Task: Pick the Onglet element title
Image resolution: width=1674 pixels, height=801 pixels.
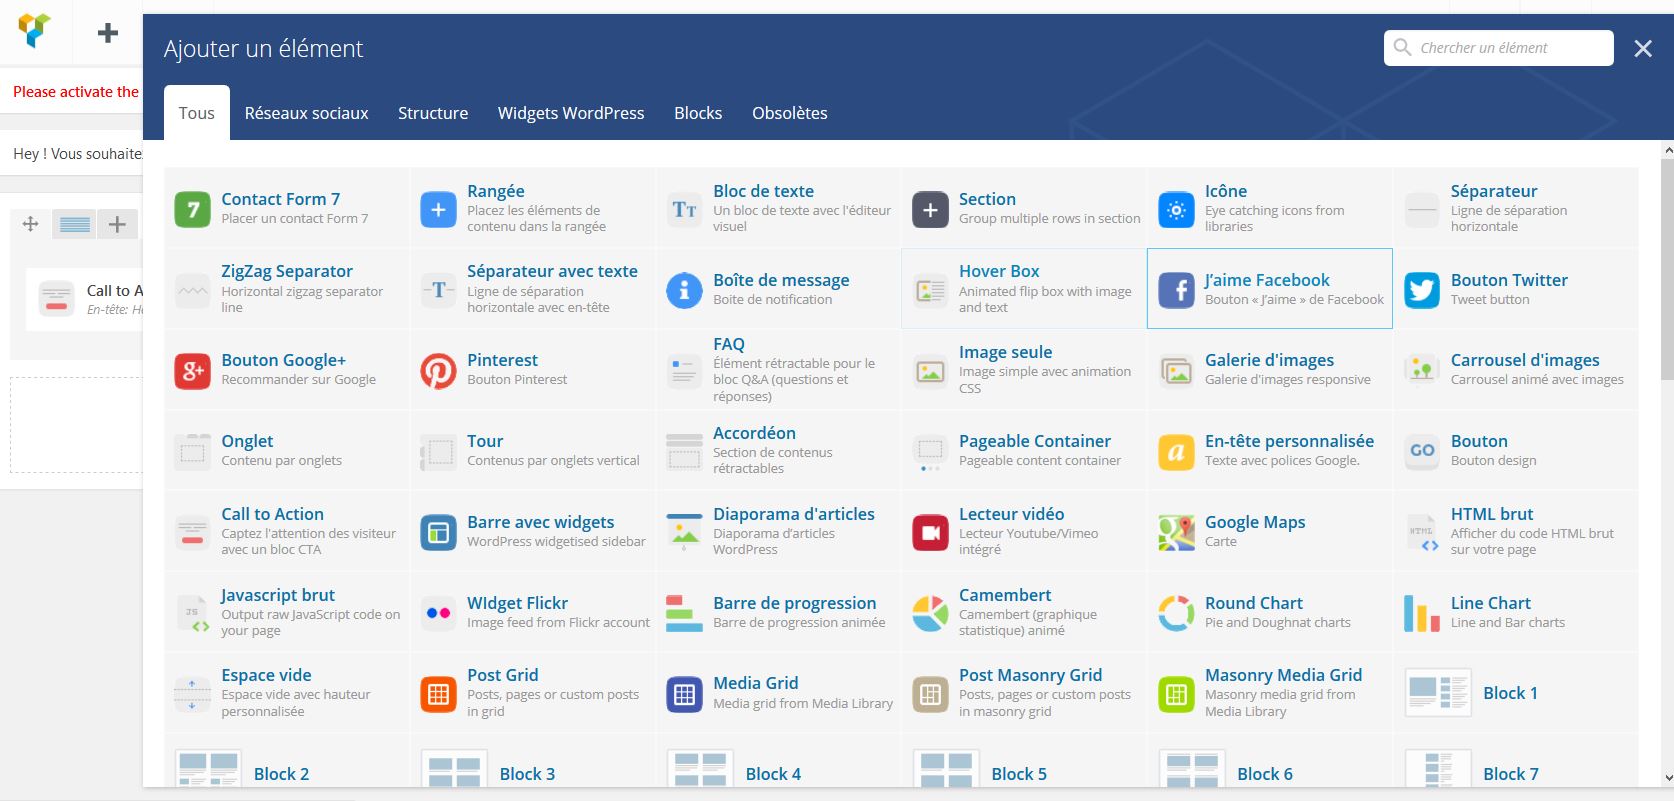Action: point(247,441)
